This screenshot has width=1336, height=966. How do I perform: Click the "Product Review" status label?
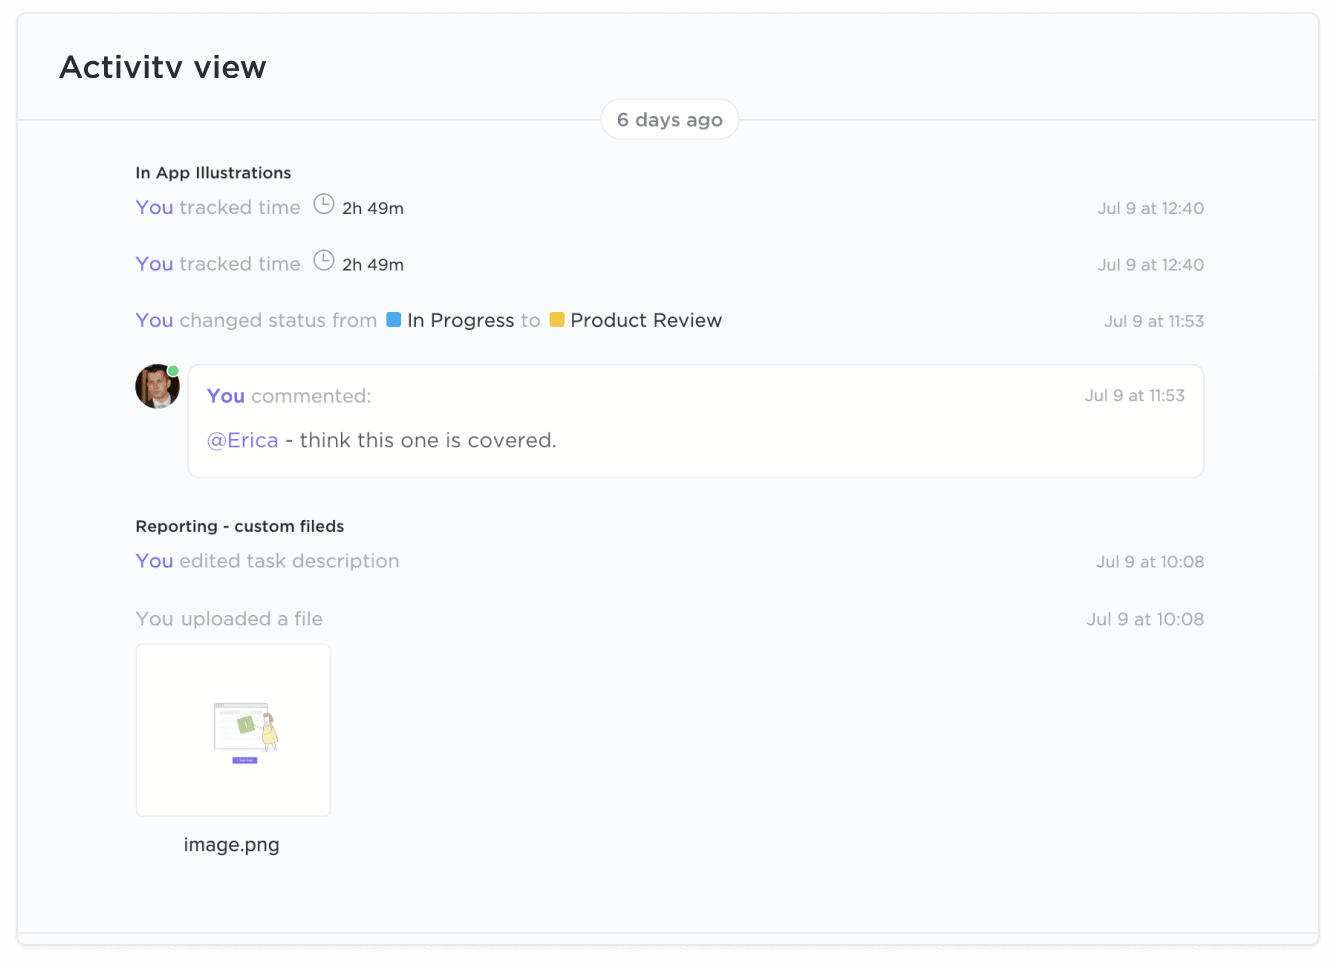click(646, 320)
